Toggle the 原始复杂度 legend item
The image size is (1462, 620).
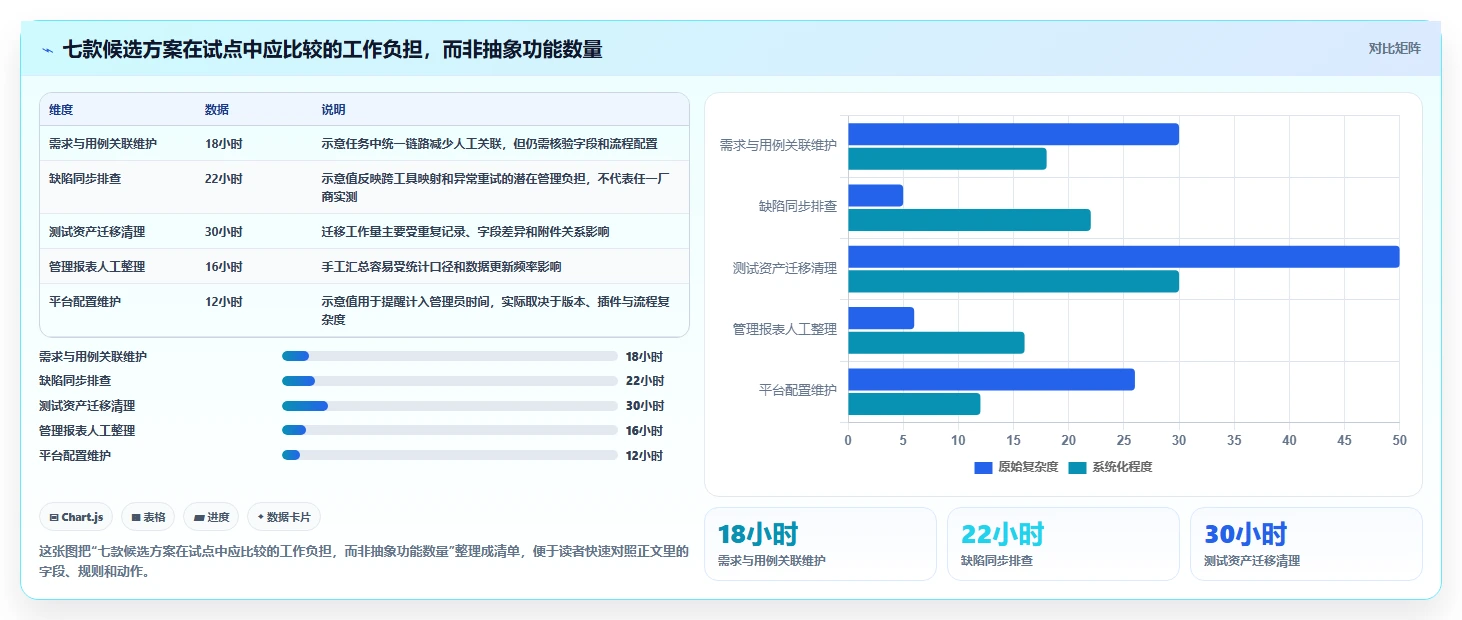pyautogui.click(x=1016, y=467)
